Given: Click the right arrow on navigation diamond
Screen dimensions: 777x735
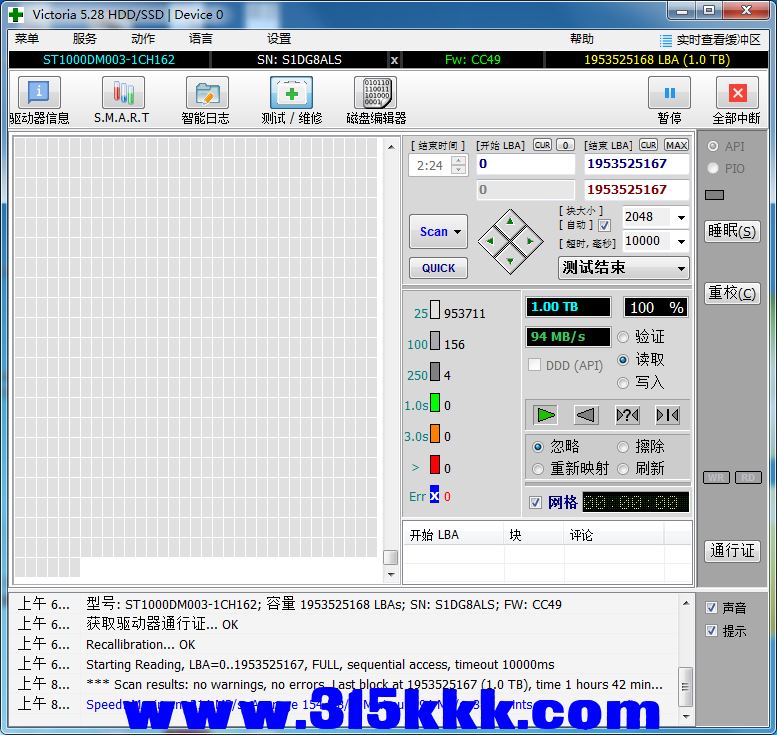Looking at the screenshot, I should [x=530, y=241].
